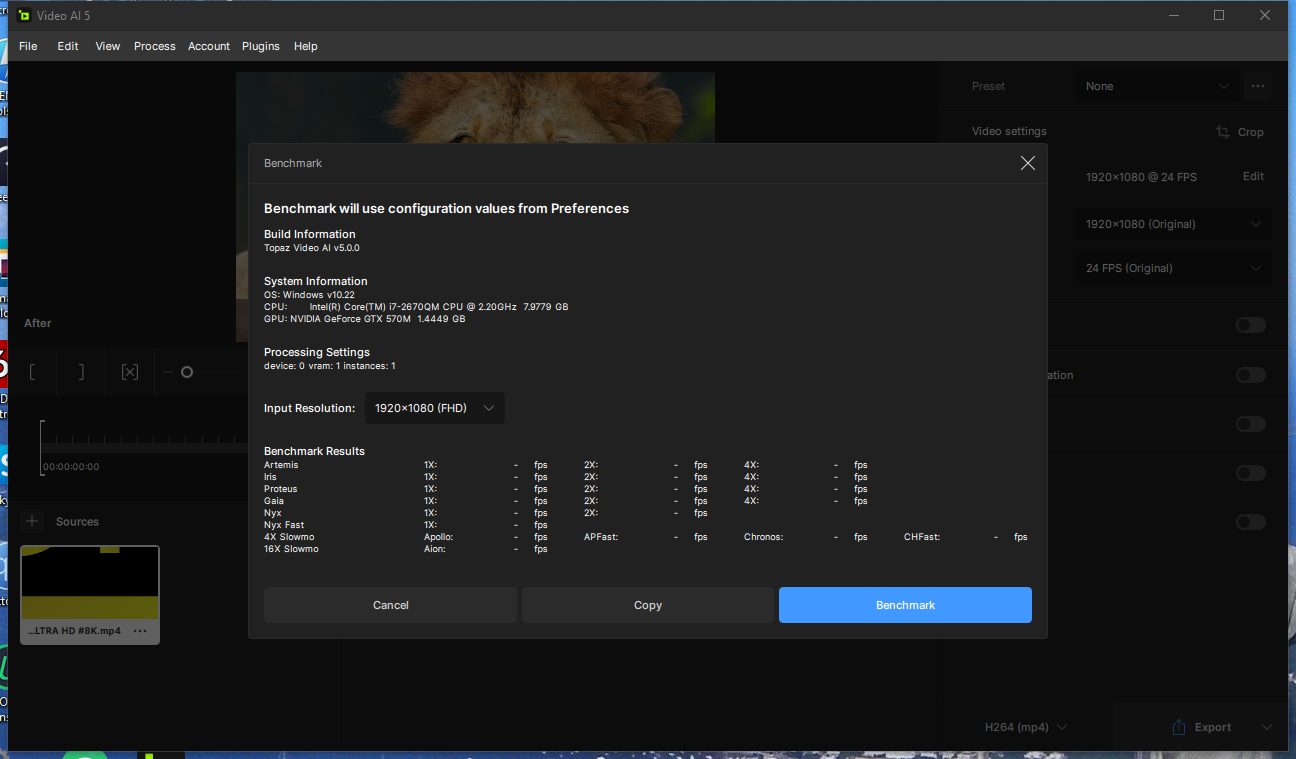Screen dimensions: 1296x759
Task: Close the Benchmark dialog with the X
Action: (x=1027, y=163)
